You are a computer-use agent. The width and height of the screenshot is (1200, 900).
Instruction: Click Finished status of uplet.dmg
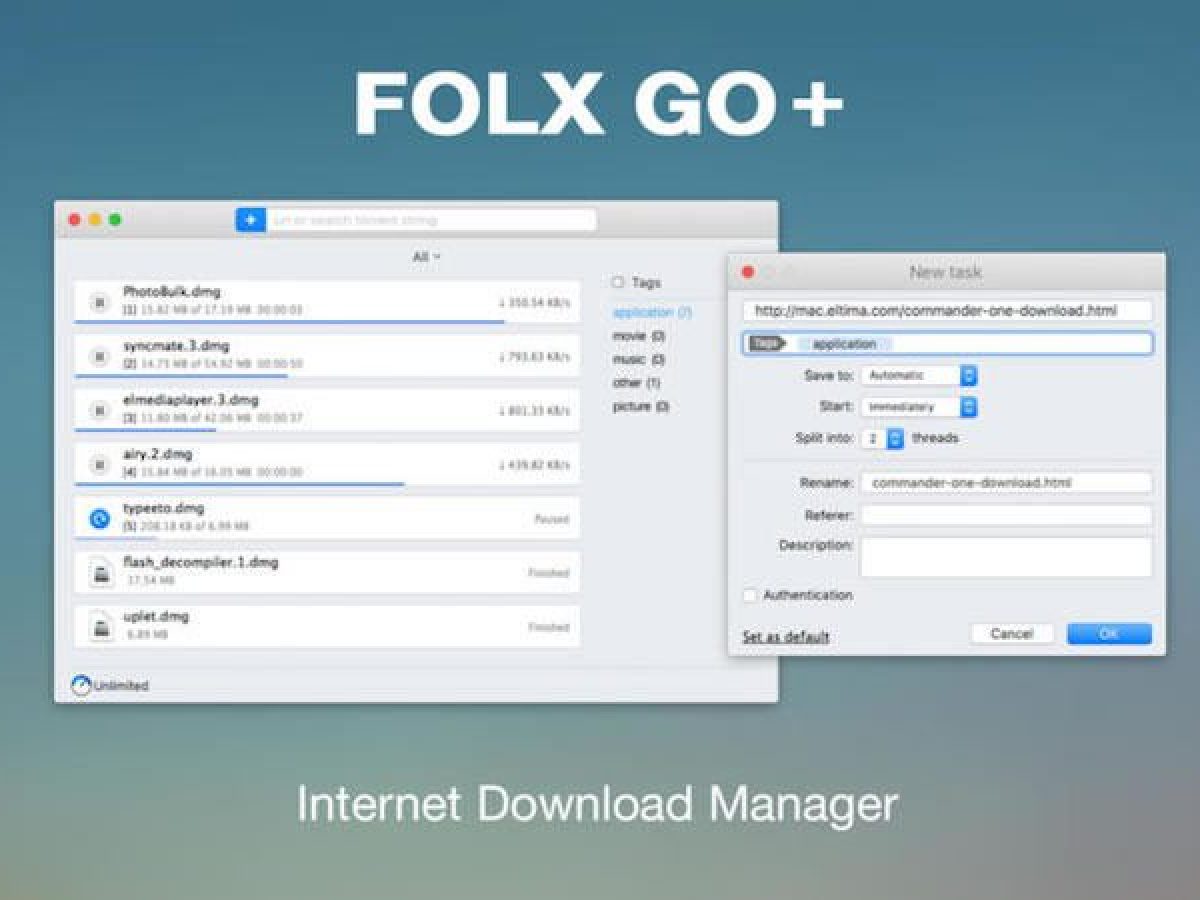click(x=548, y=627)
